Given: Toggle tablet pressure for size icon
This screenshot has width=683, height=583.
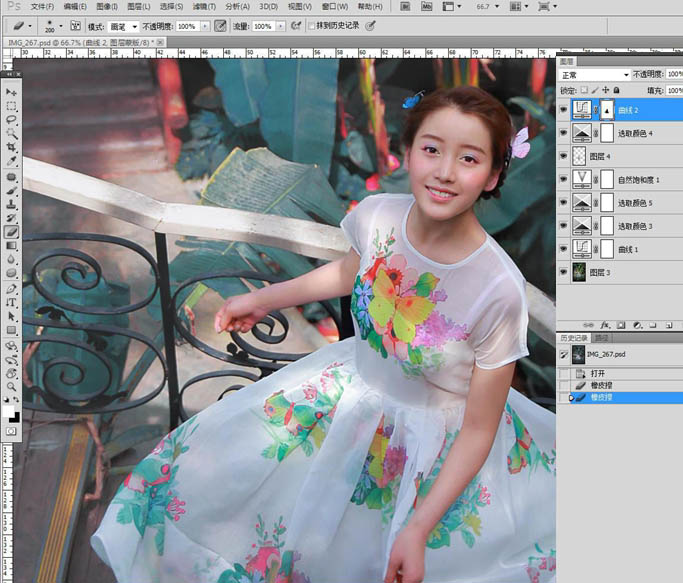Looking at the screenshot, I should [370, 26].
